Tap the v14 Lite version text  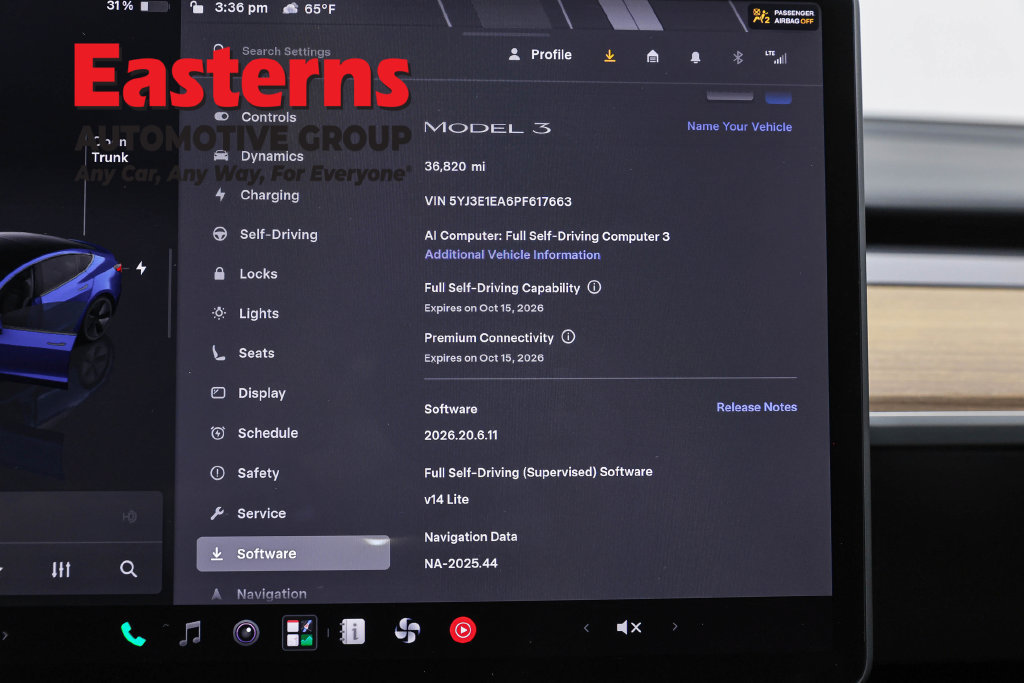(x=446, y=499)
